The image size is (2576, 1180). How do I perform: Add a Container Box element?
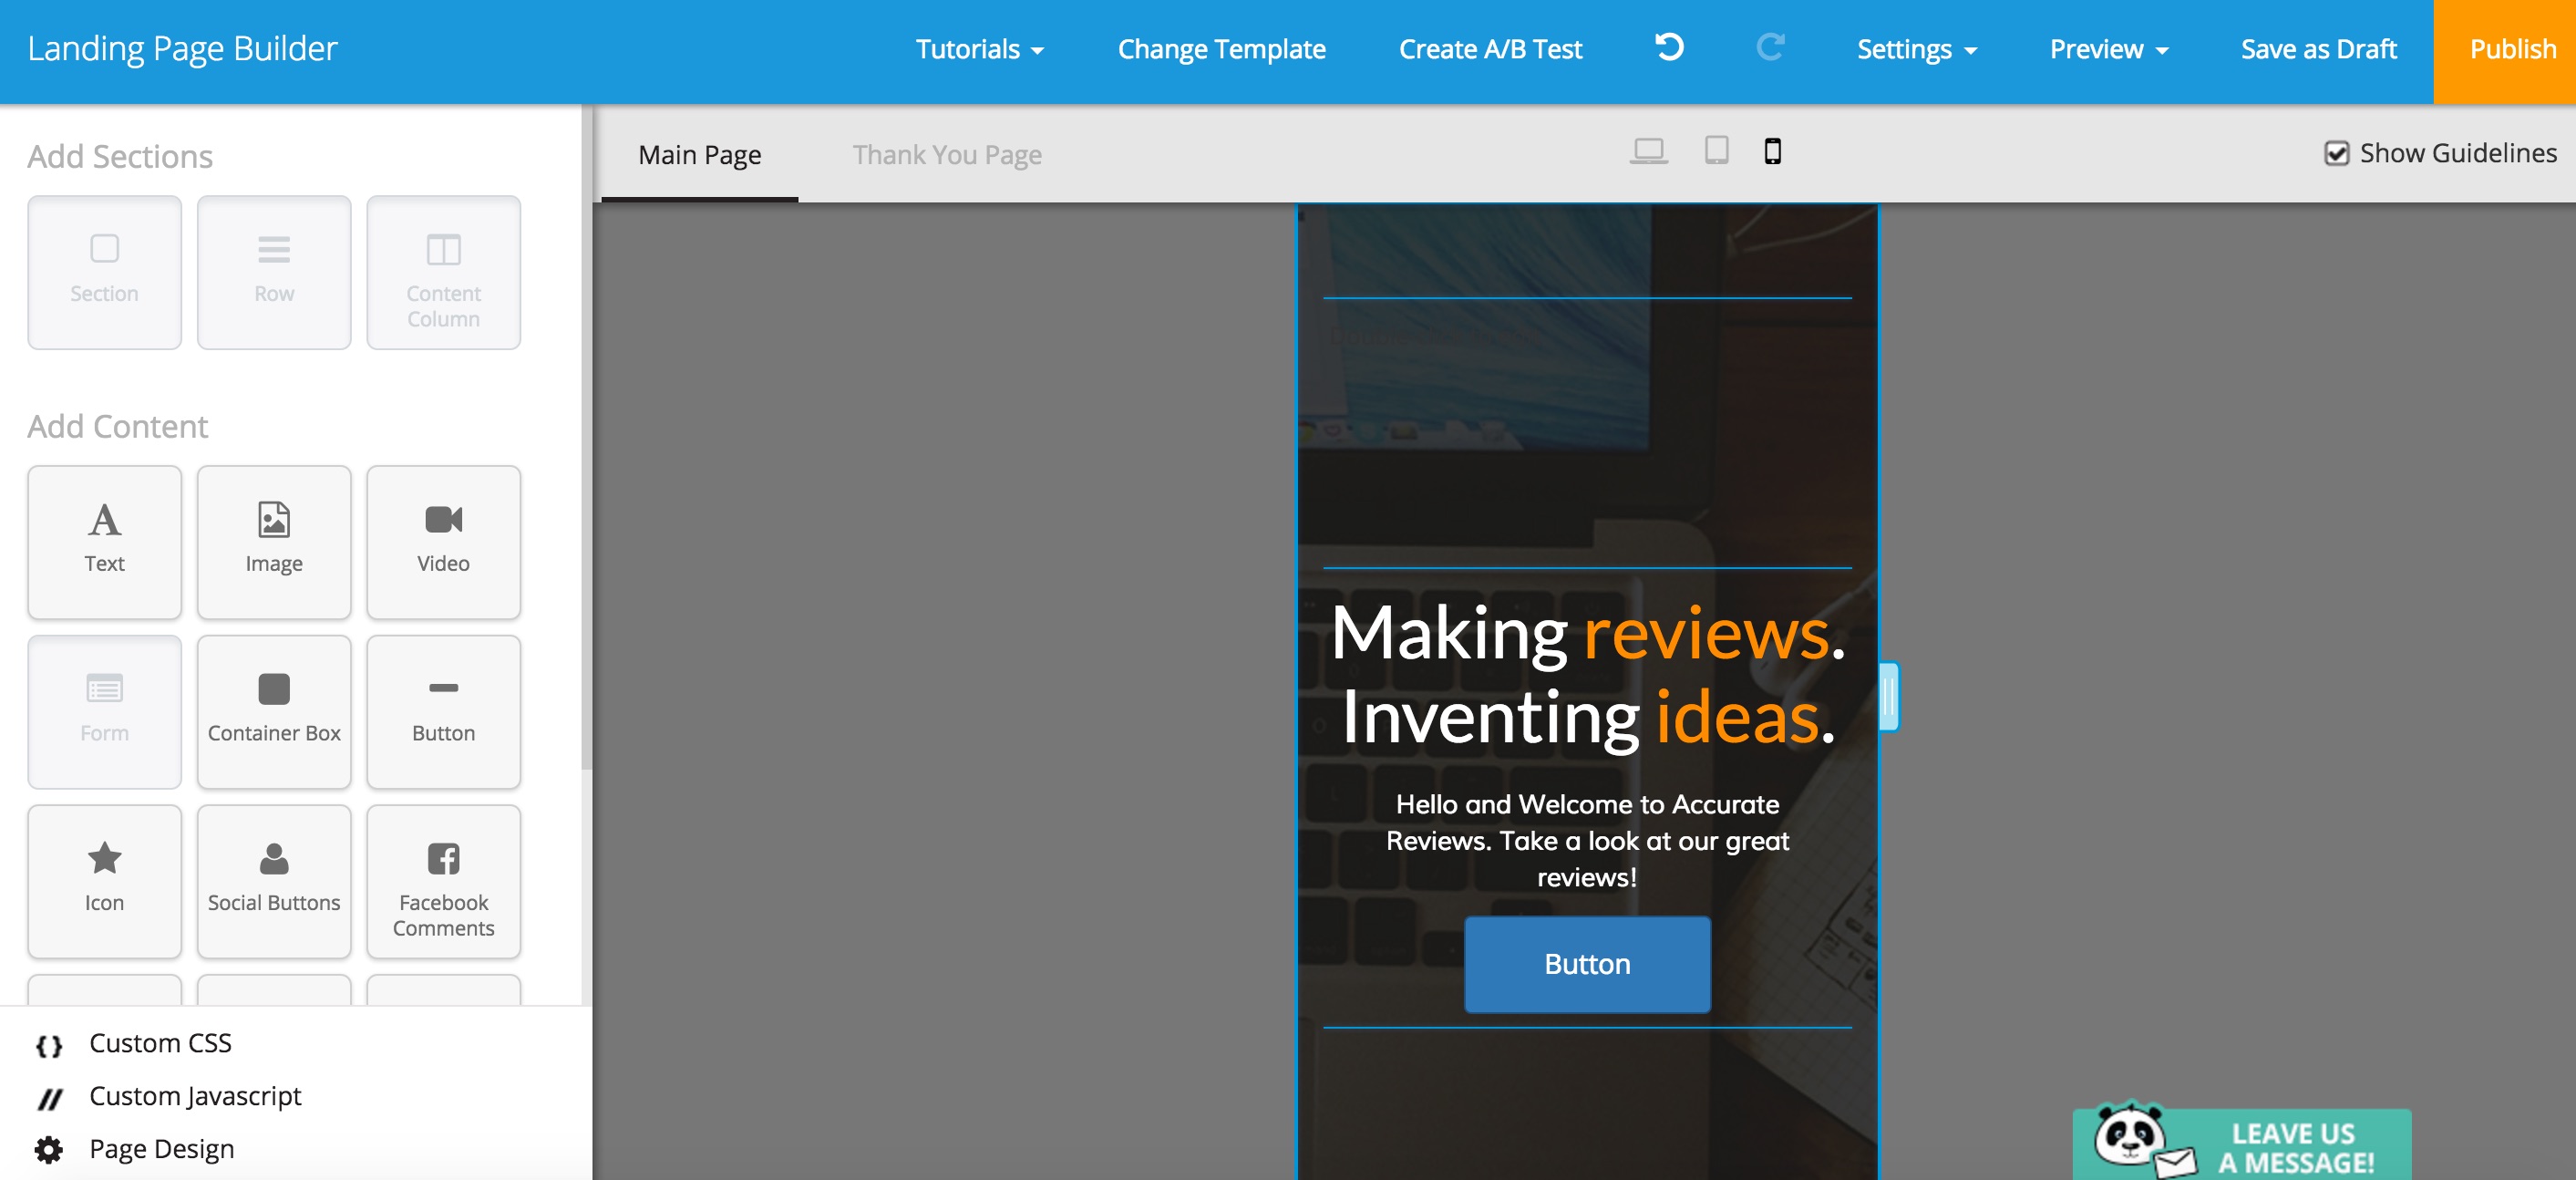coord(273,711)
